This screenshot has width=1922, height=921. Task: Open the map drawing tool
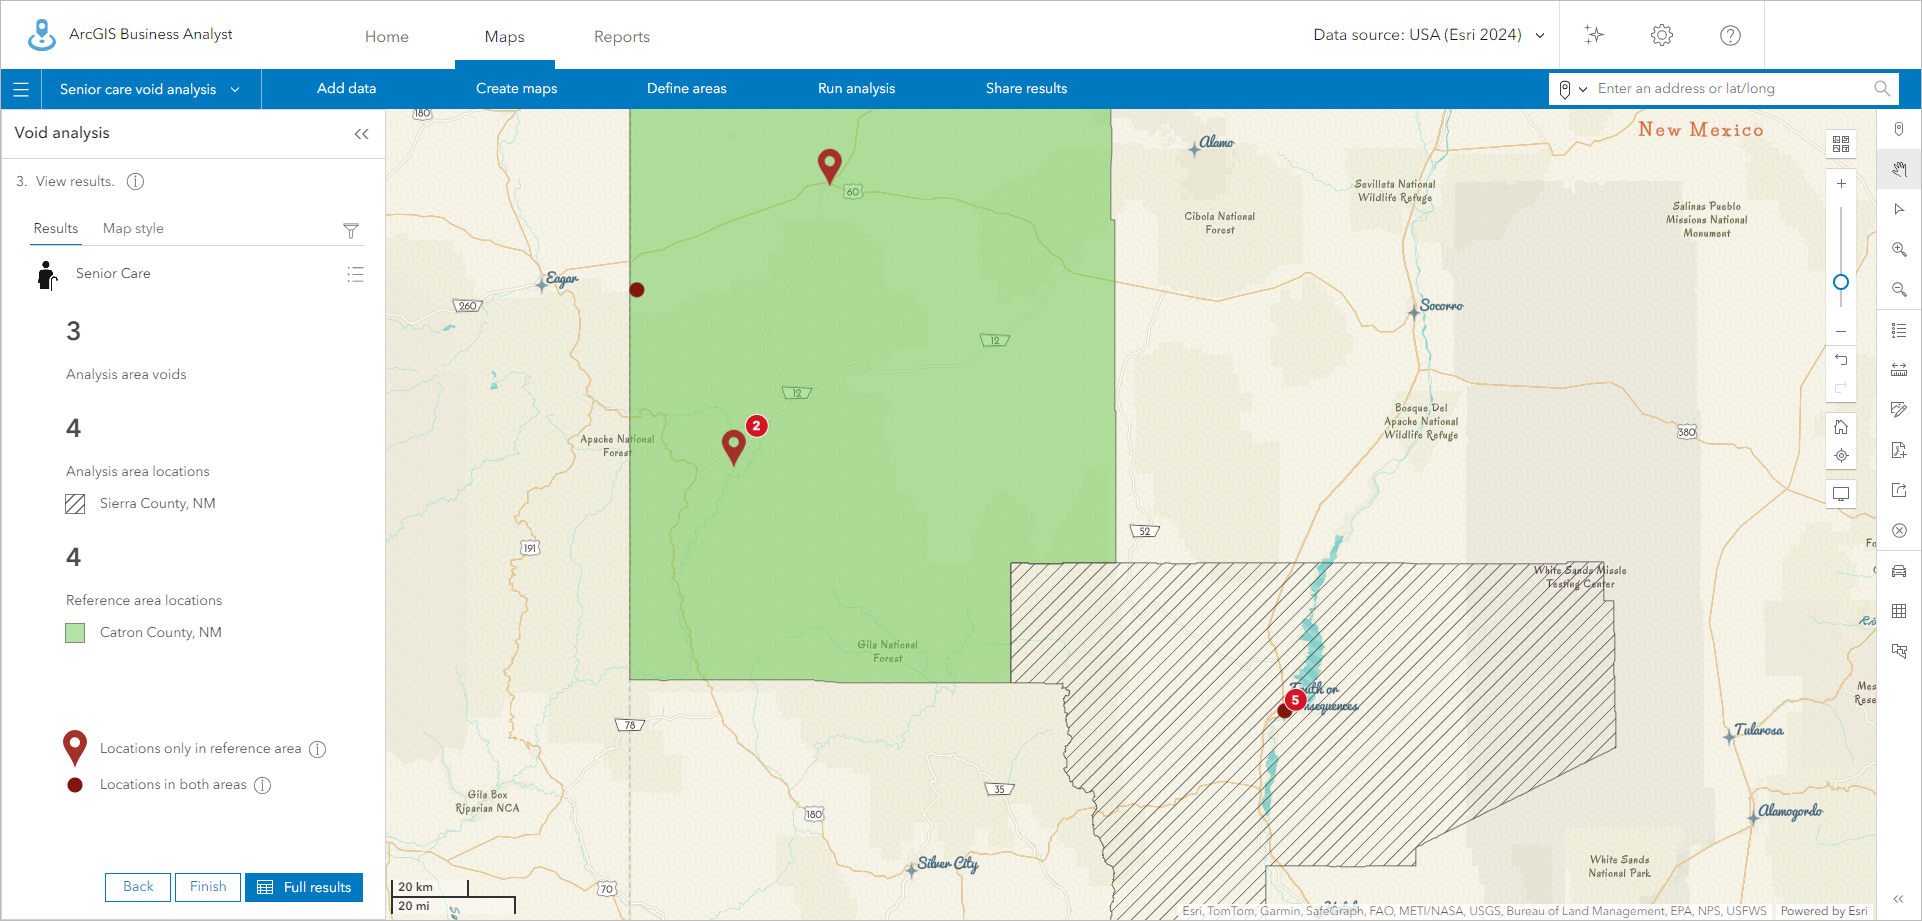1899,410
